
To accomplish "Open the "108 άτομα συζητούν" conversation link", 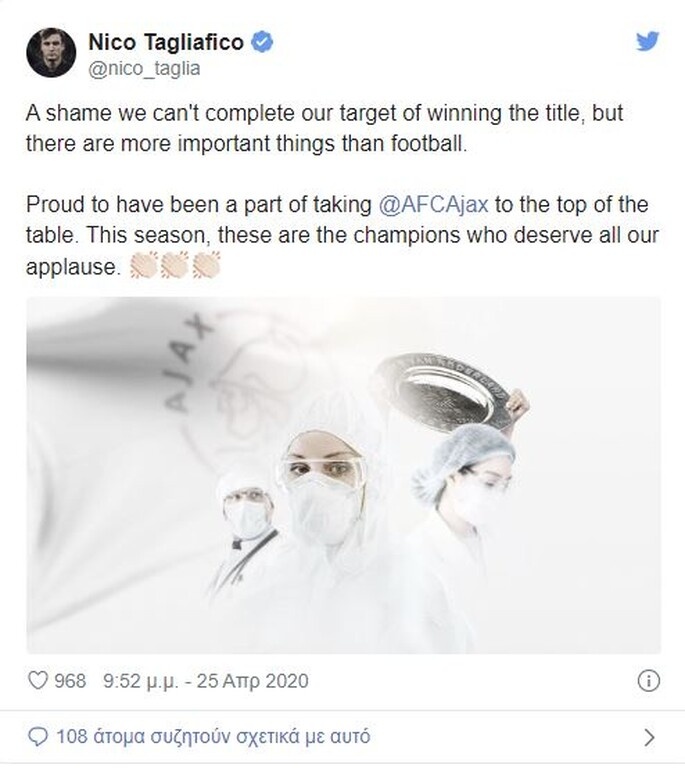I will click(x=214, y=738).
